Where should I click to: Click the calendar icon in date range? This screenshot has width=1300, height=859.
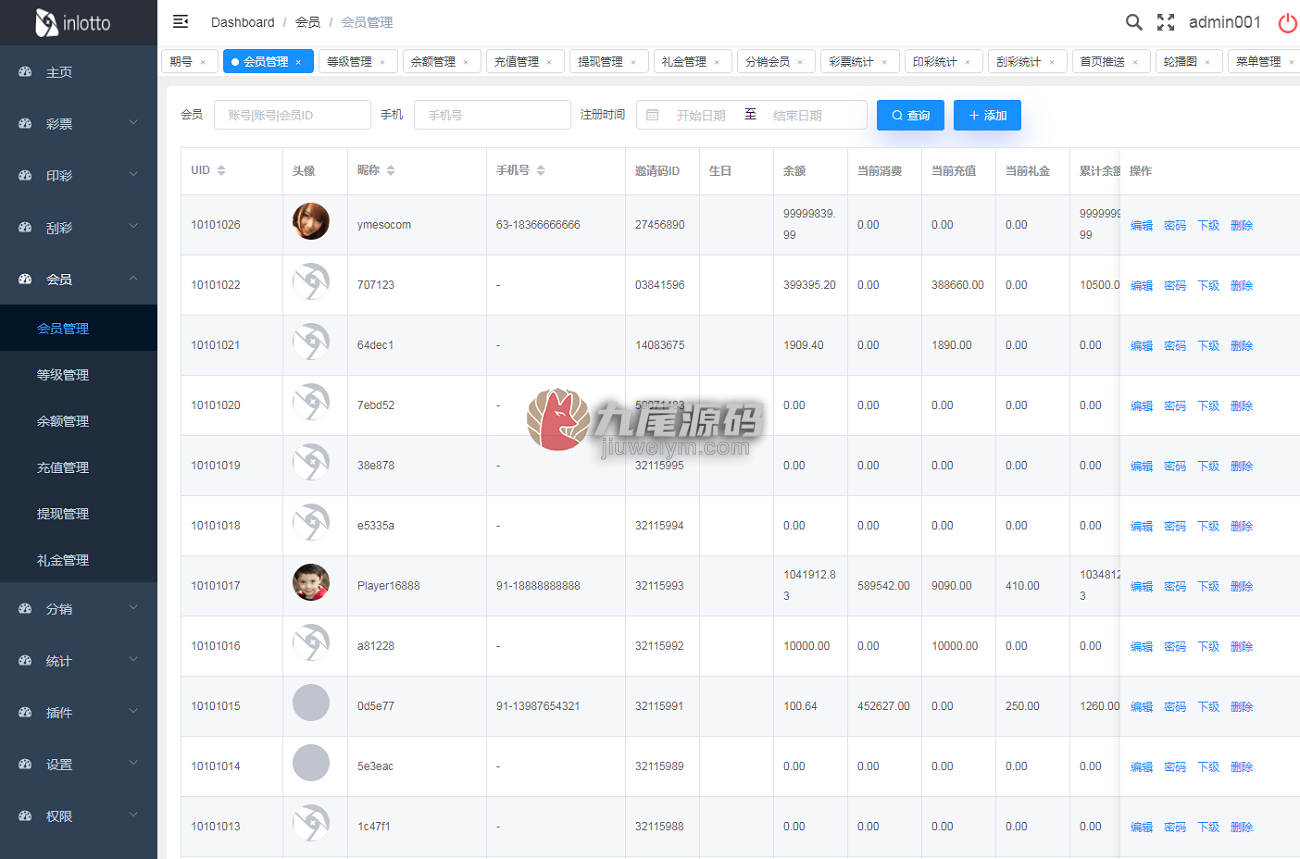[653, 115]
